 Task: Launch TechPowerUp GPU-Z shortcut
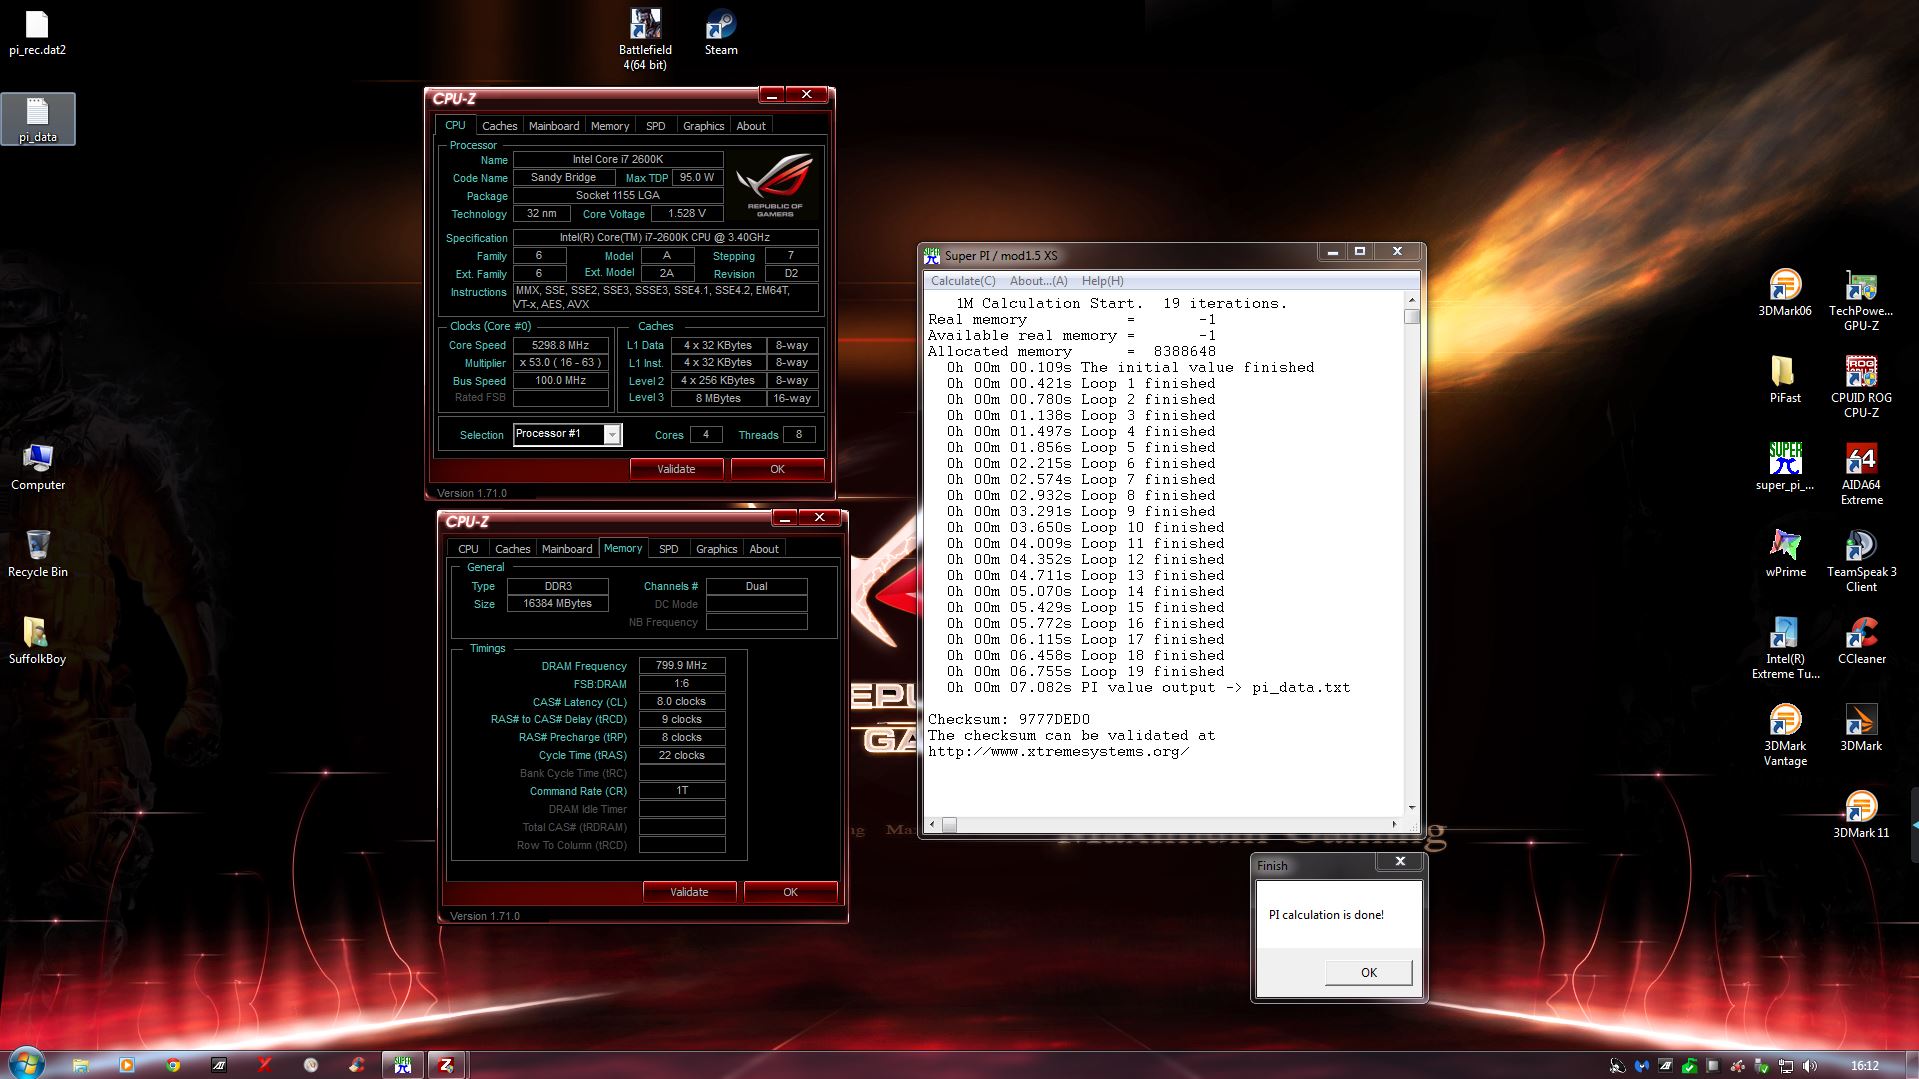(1861, 300)
